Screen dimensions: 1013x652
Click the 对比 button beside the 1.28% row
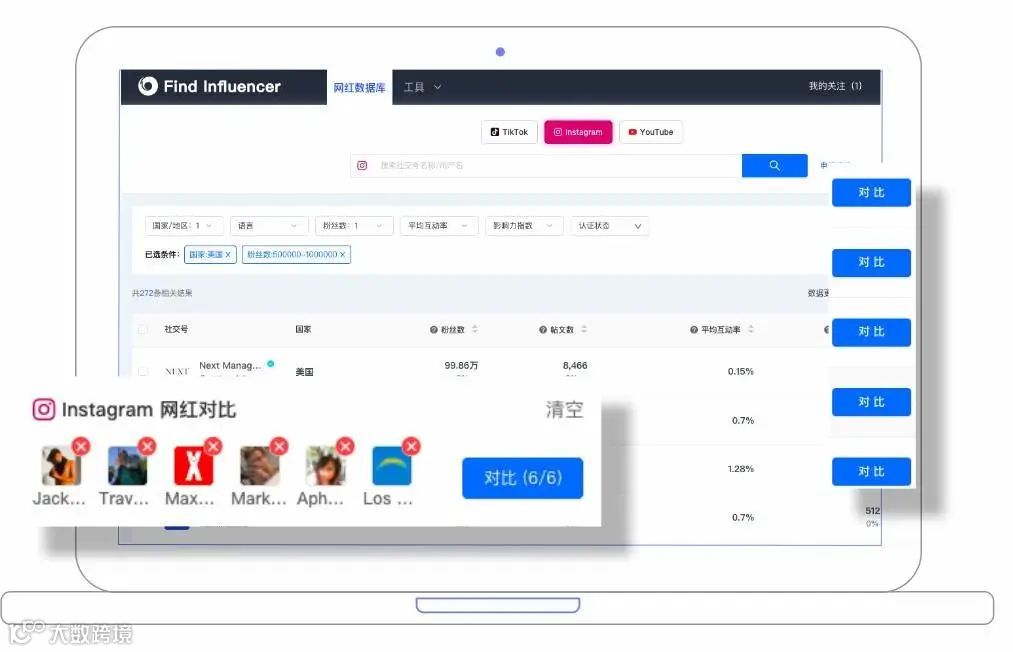[871, 471]
